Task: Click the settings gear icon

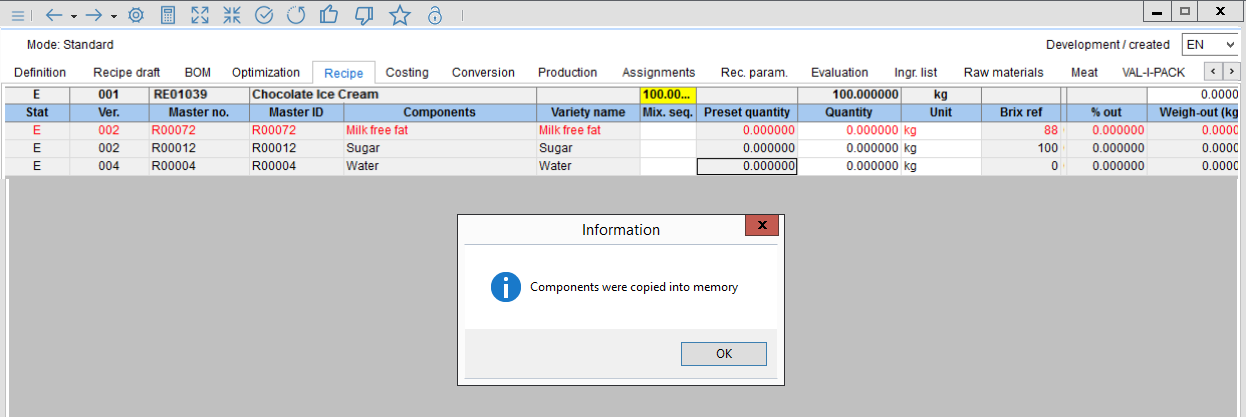Action: [136, 15]
